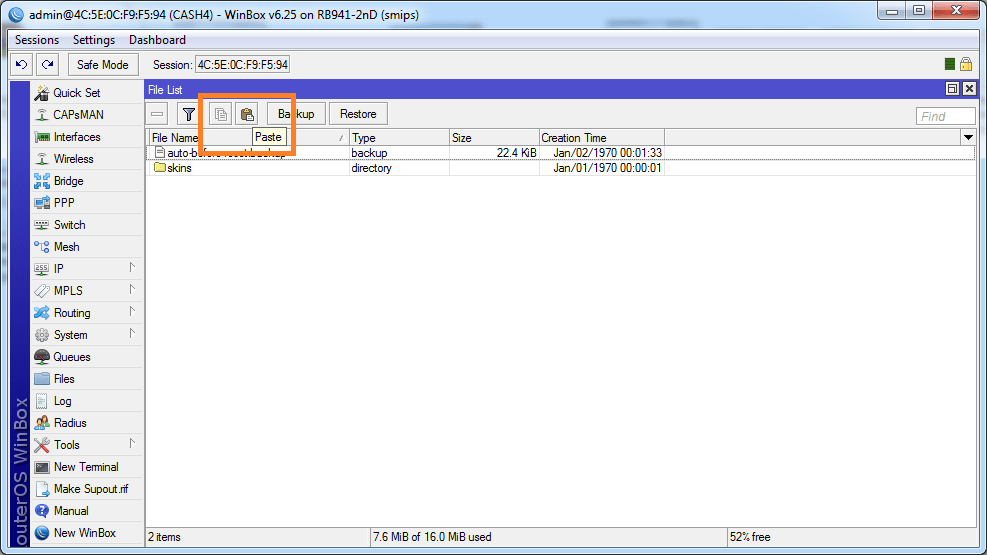Select the skins directory row

[x=179, y=168]
